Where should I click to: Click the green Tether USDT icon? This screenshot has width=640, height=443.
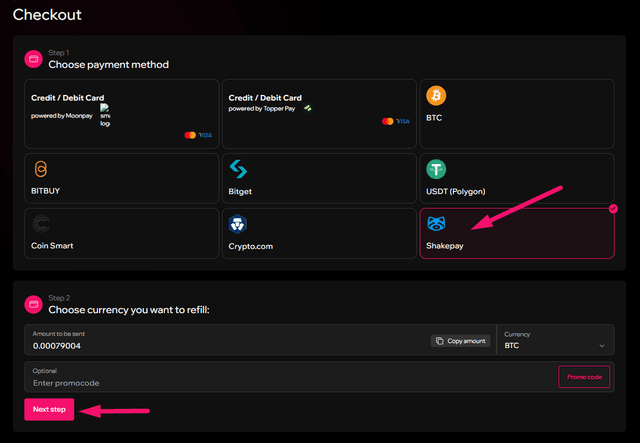click(436, 169)
